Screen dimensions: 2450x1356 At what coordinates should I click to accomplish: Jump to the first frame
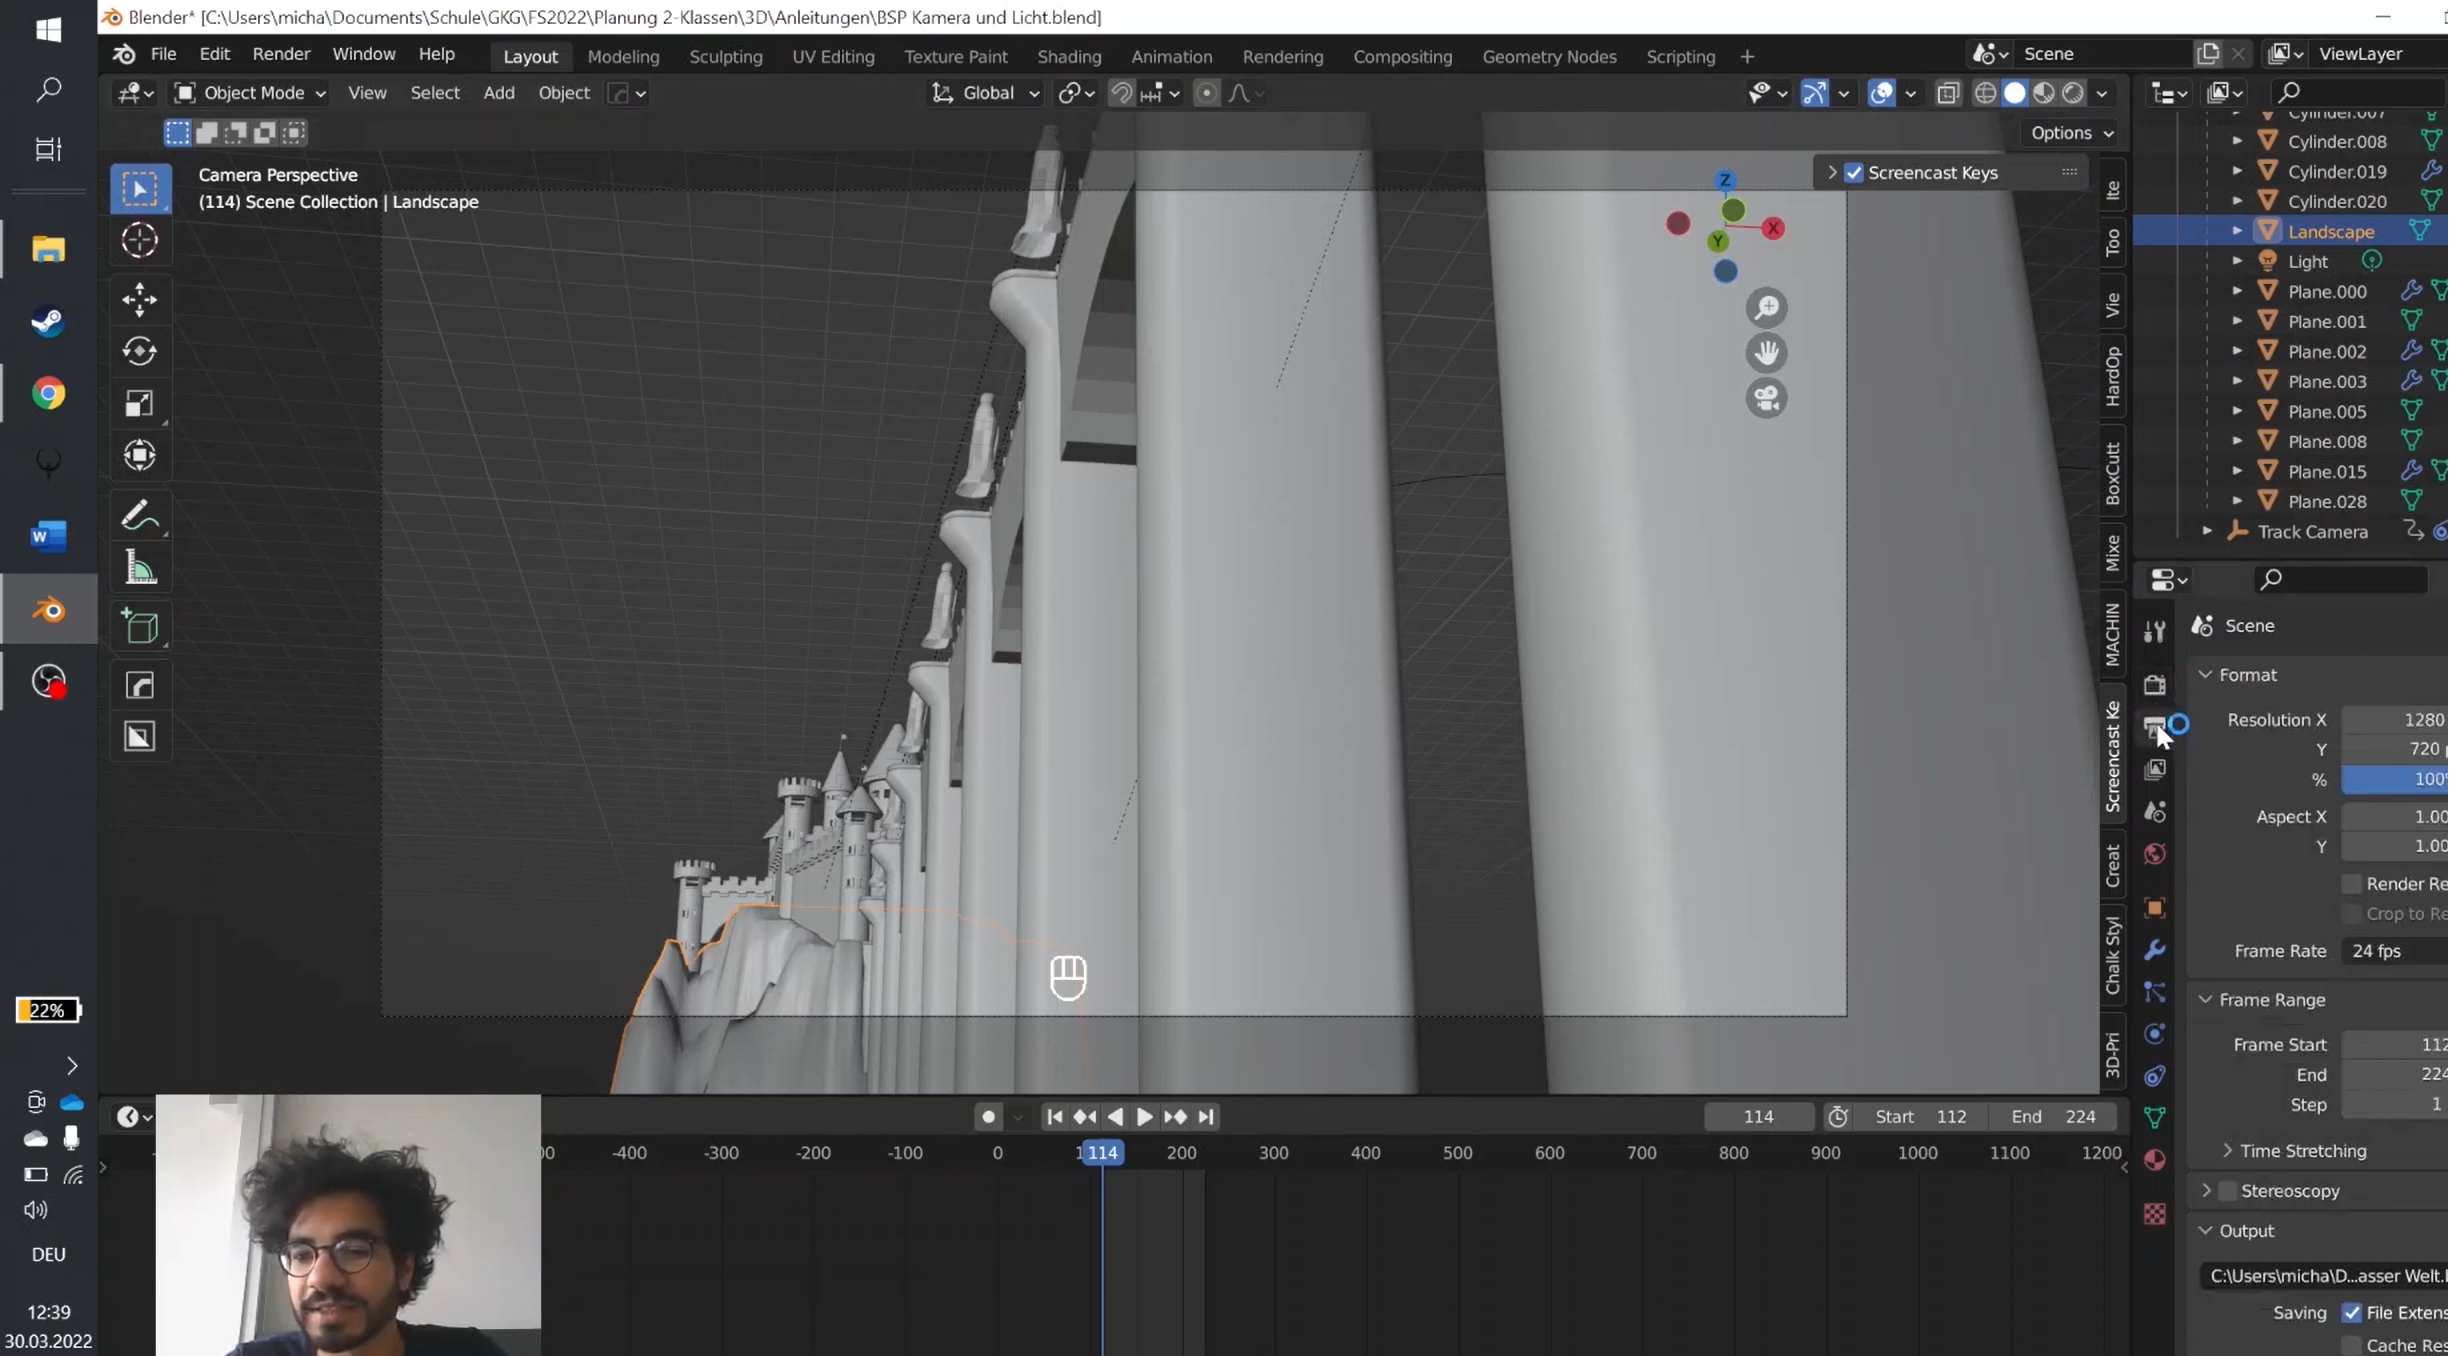[x=1055, y=1116]
